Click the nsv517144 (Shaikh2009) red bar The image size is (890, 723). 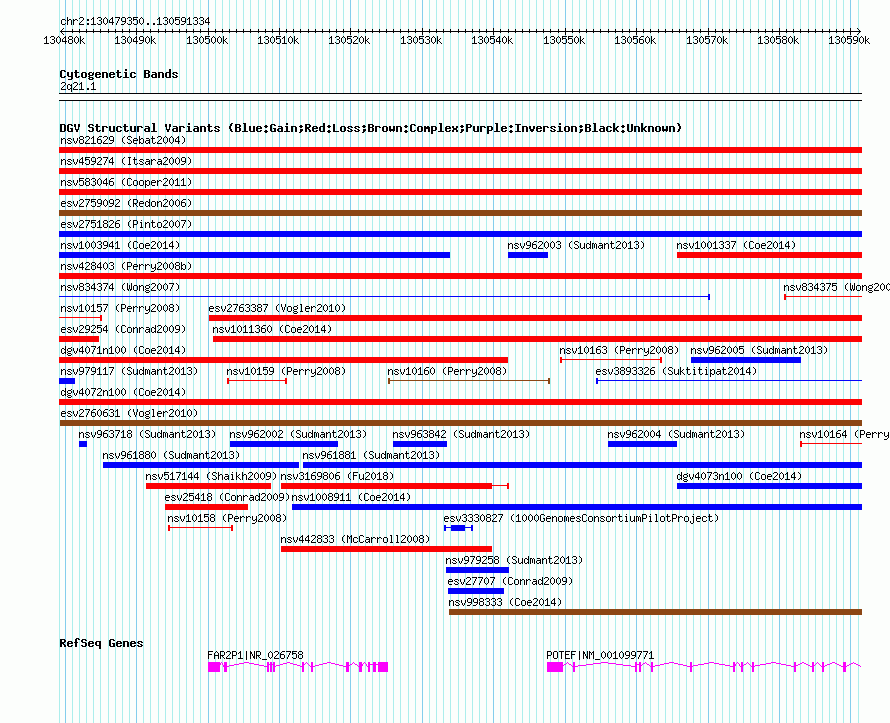point(208,486)
